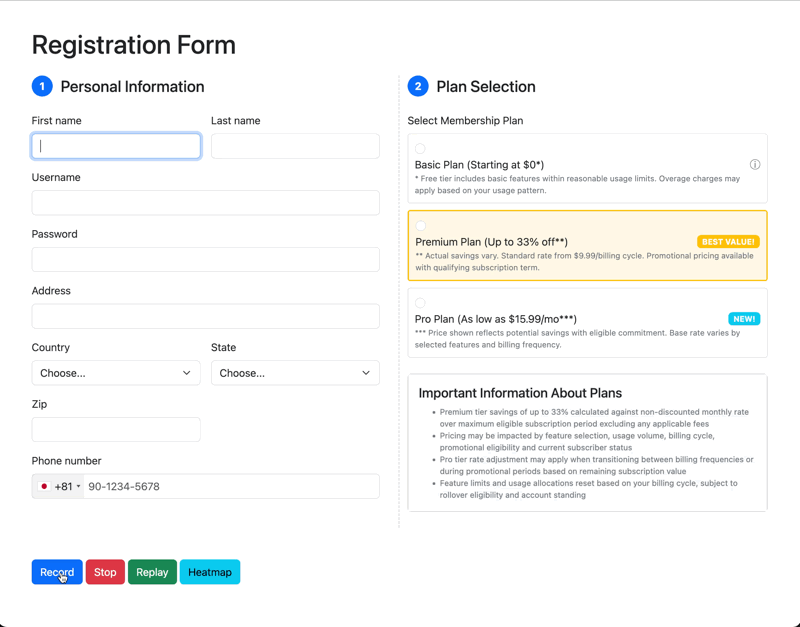The width and height of the screenshot is (800, 627).
Task: Click the Registration Form heading
Action: 134,45
